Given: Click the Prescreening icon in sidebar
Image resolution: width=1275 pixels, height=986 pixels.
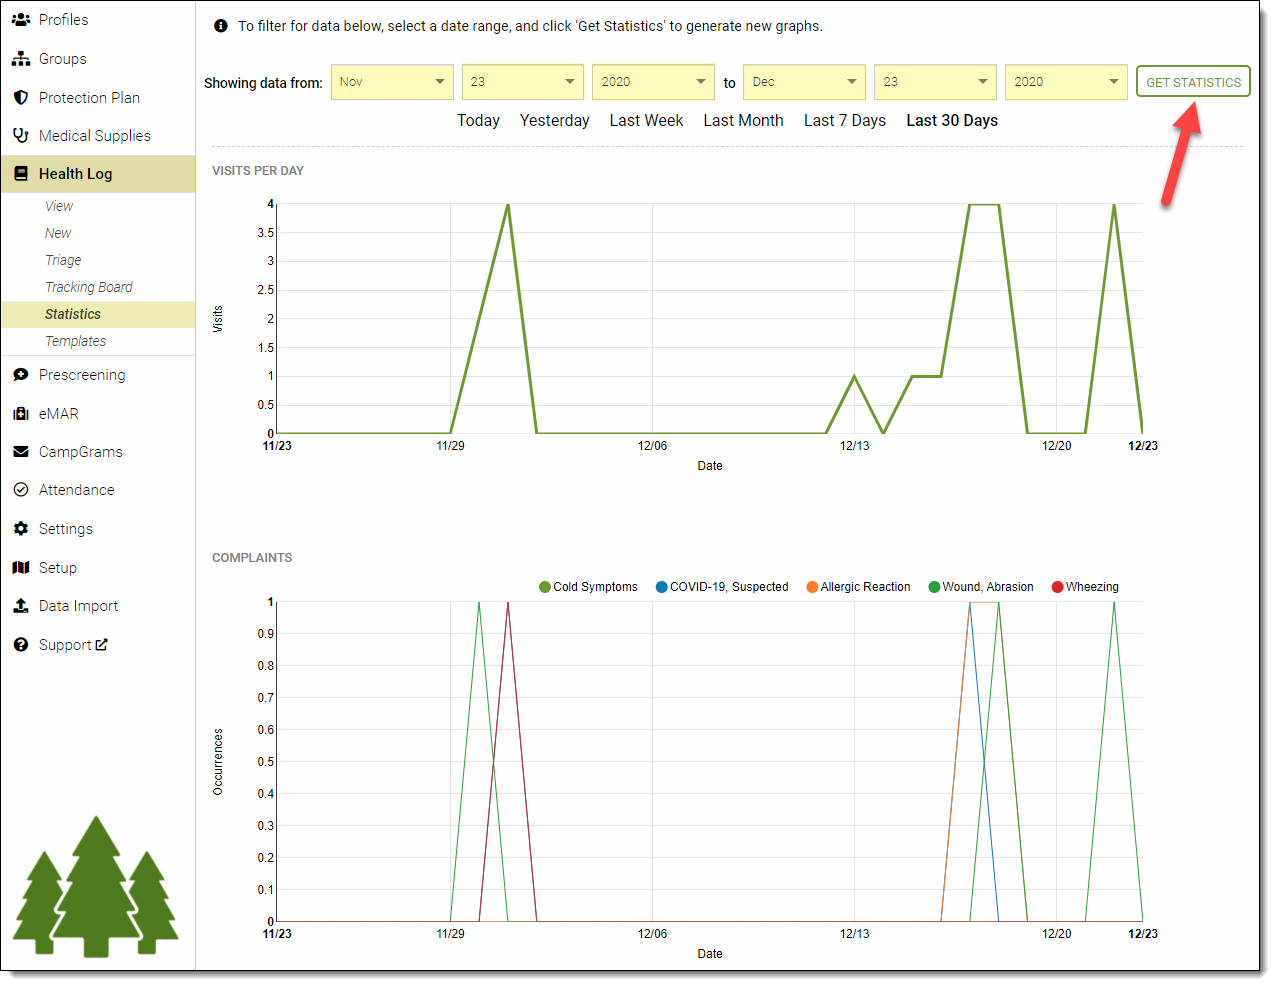Looking at the screenshot, I should [x=20, y=375].
